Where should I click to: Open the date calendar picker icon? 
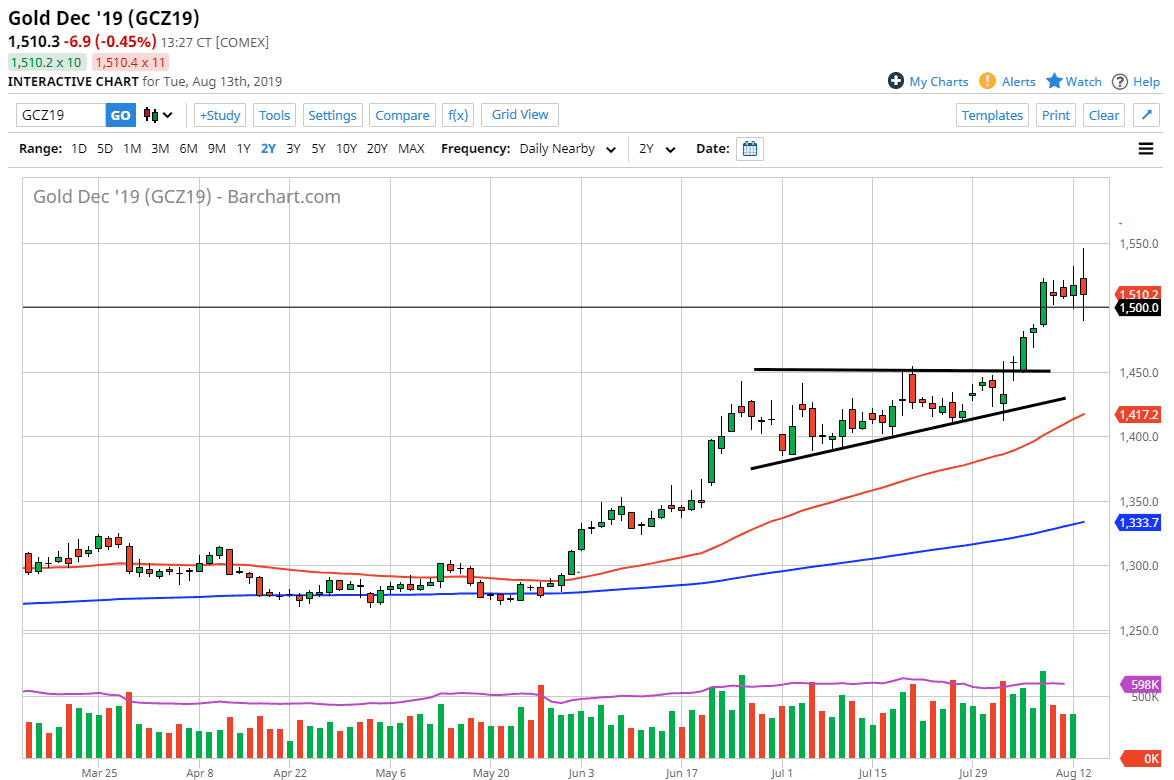750,149
